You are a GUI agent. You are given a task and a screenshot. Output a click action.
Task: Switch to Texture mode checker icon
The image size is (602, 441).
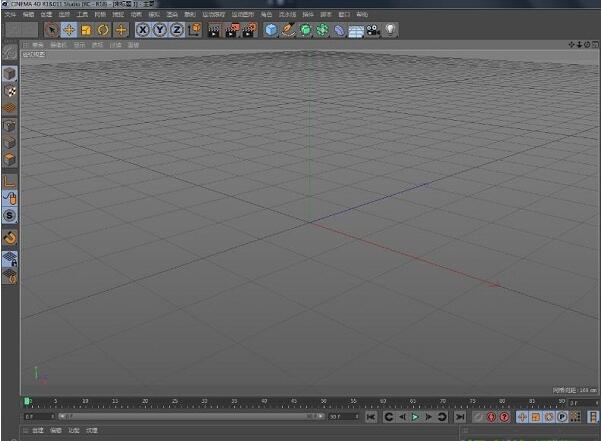(10, 91)
